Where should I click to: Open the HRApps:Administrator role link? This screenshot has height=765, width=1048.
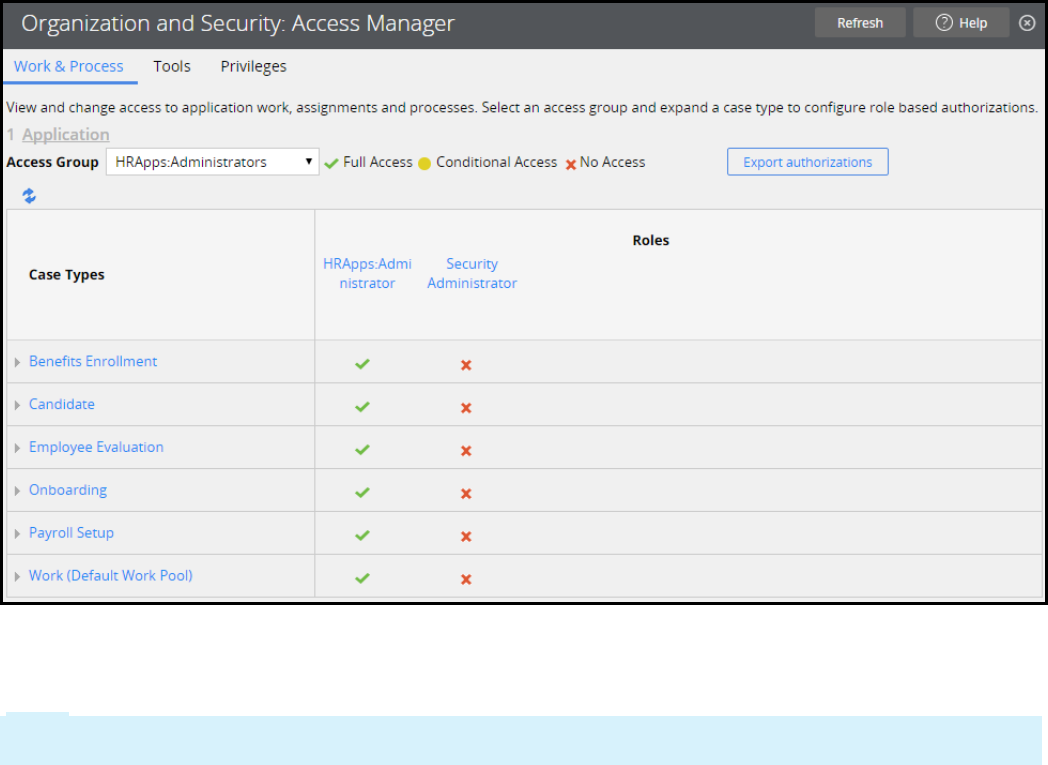tap(367, 273)
